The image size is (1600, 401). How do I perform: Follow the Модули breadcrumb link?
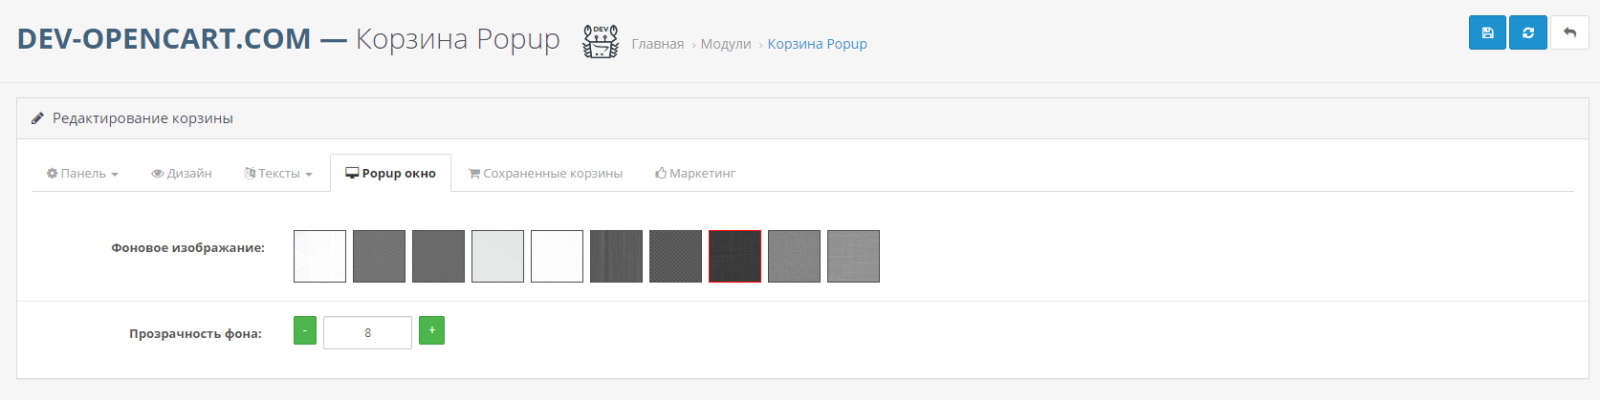(726, 44)
